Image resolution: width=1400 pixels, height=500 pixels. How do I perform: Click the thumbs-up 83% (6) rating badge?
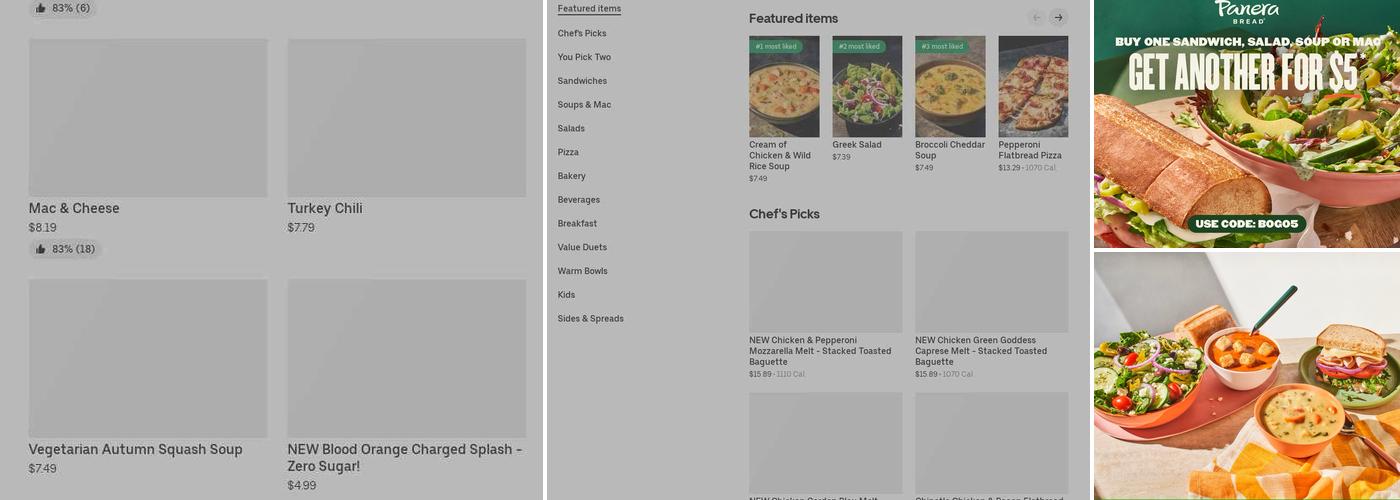click(62, 8)
